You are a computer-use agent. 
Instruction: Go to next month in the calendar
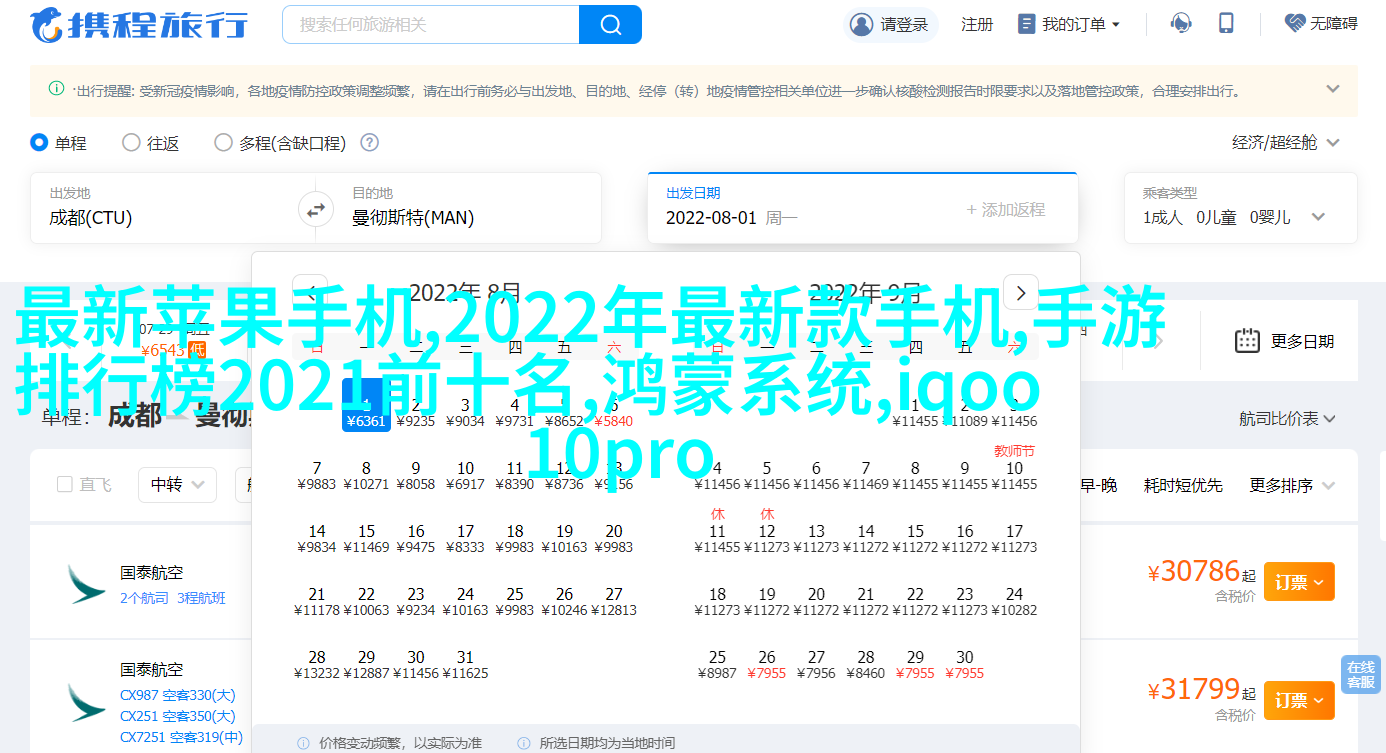[x=1020, y=294]
